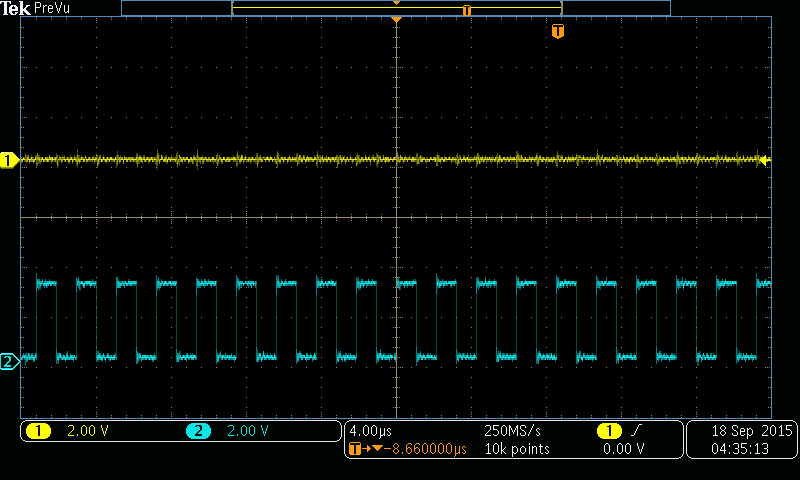Click the 10k points record length readout
This screenshot has width=800, height=480.
(517, 449)
